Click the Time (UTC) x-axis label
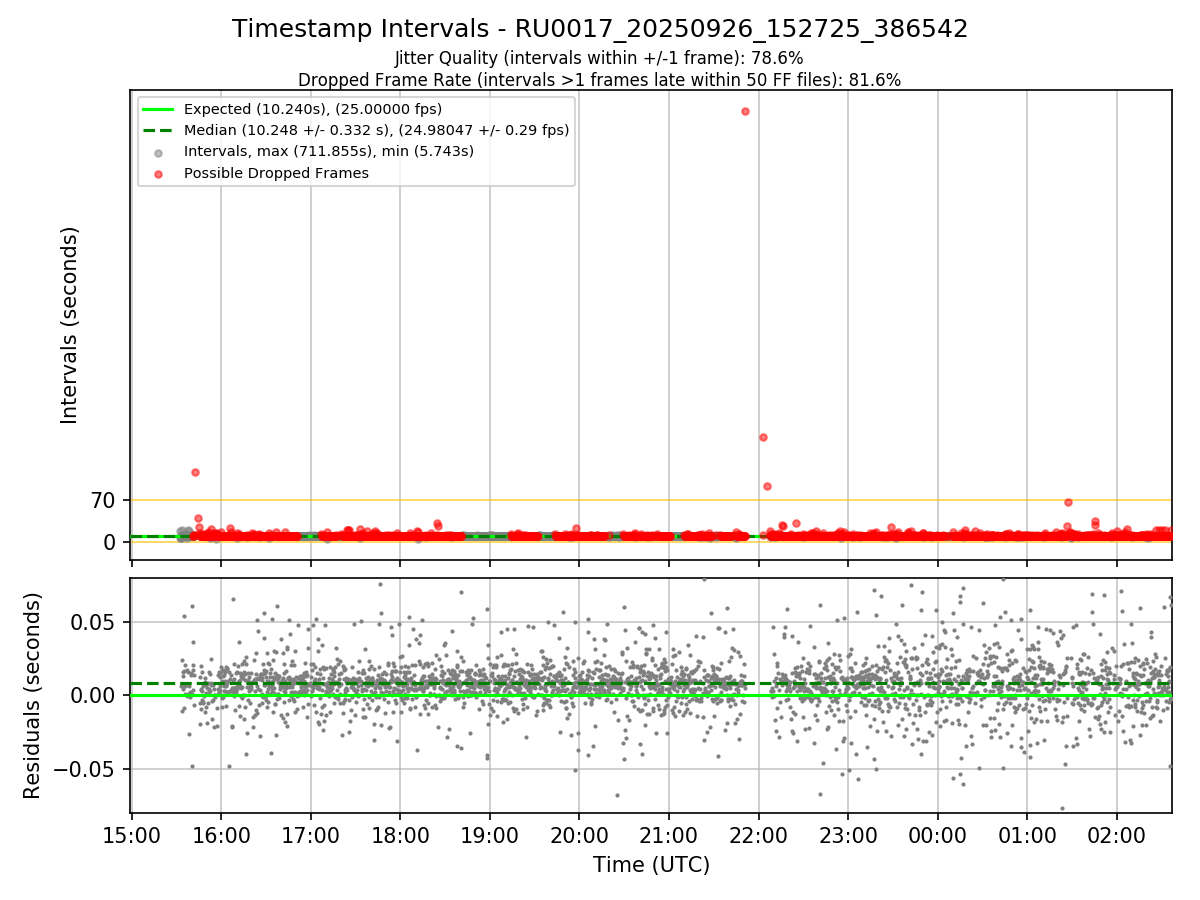This screenshot has width=1200, height=900. tap(651, 864)
